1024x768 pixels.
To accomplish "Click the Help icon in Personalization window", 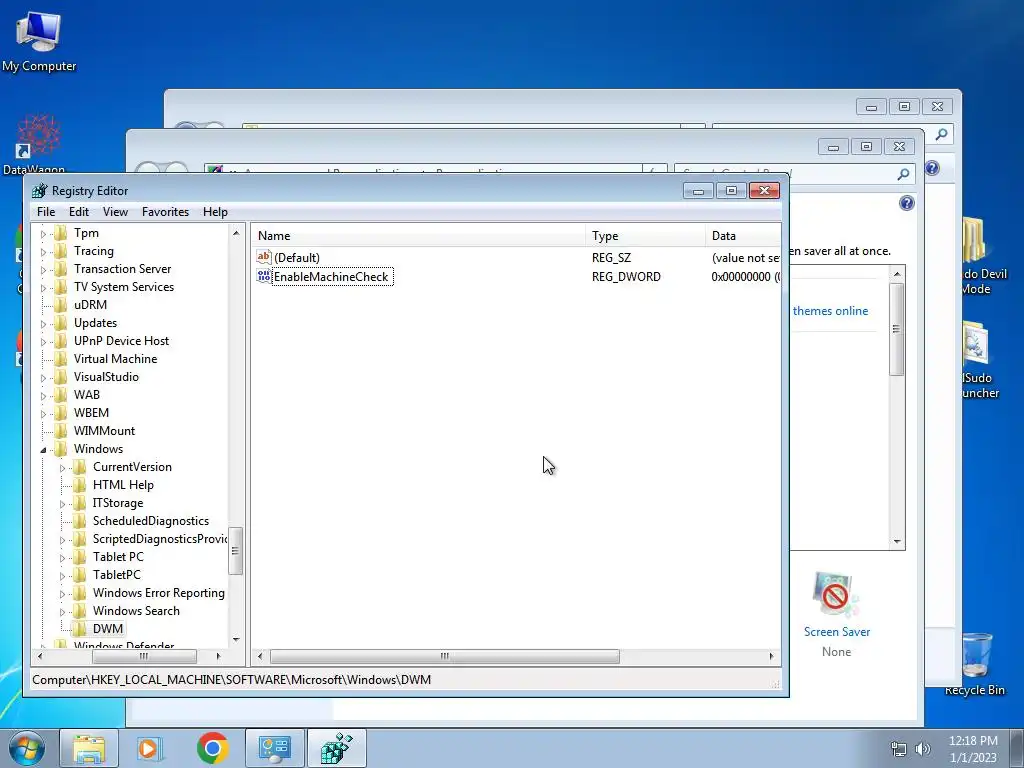I will tap(906, 203).
